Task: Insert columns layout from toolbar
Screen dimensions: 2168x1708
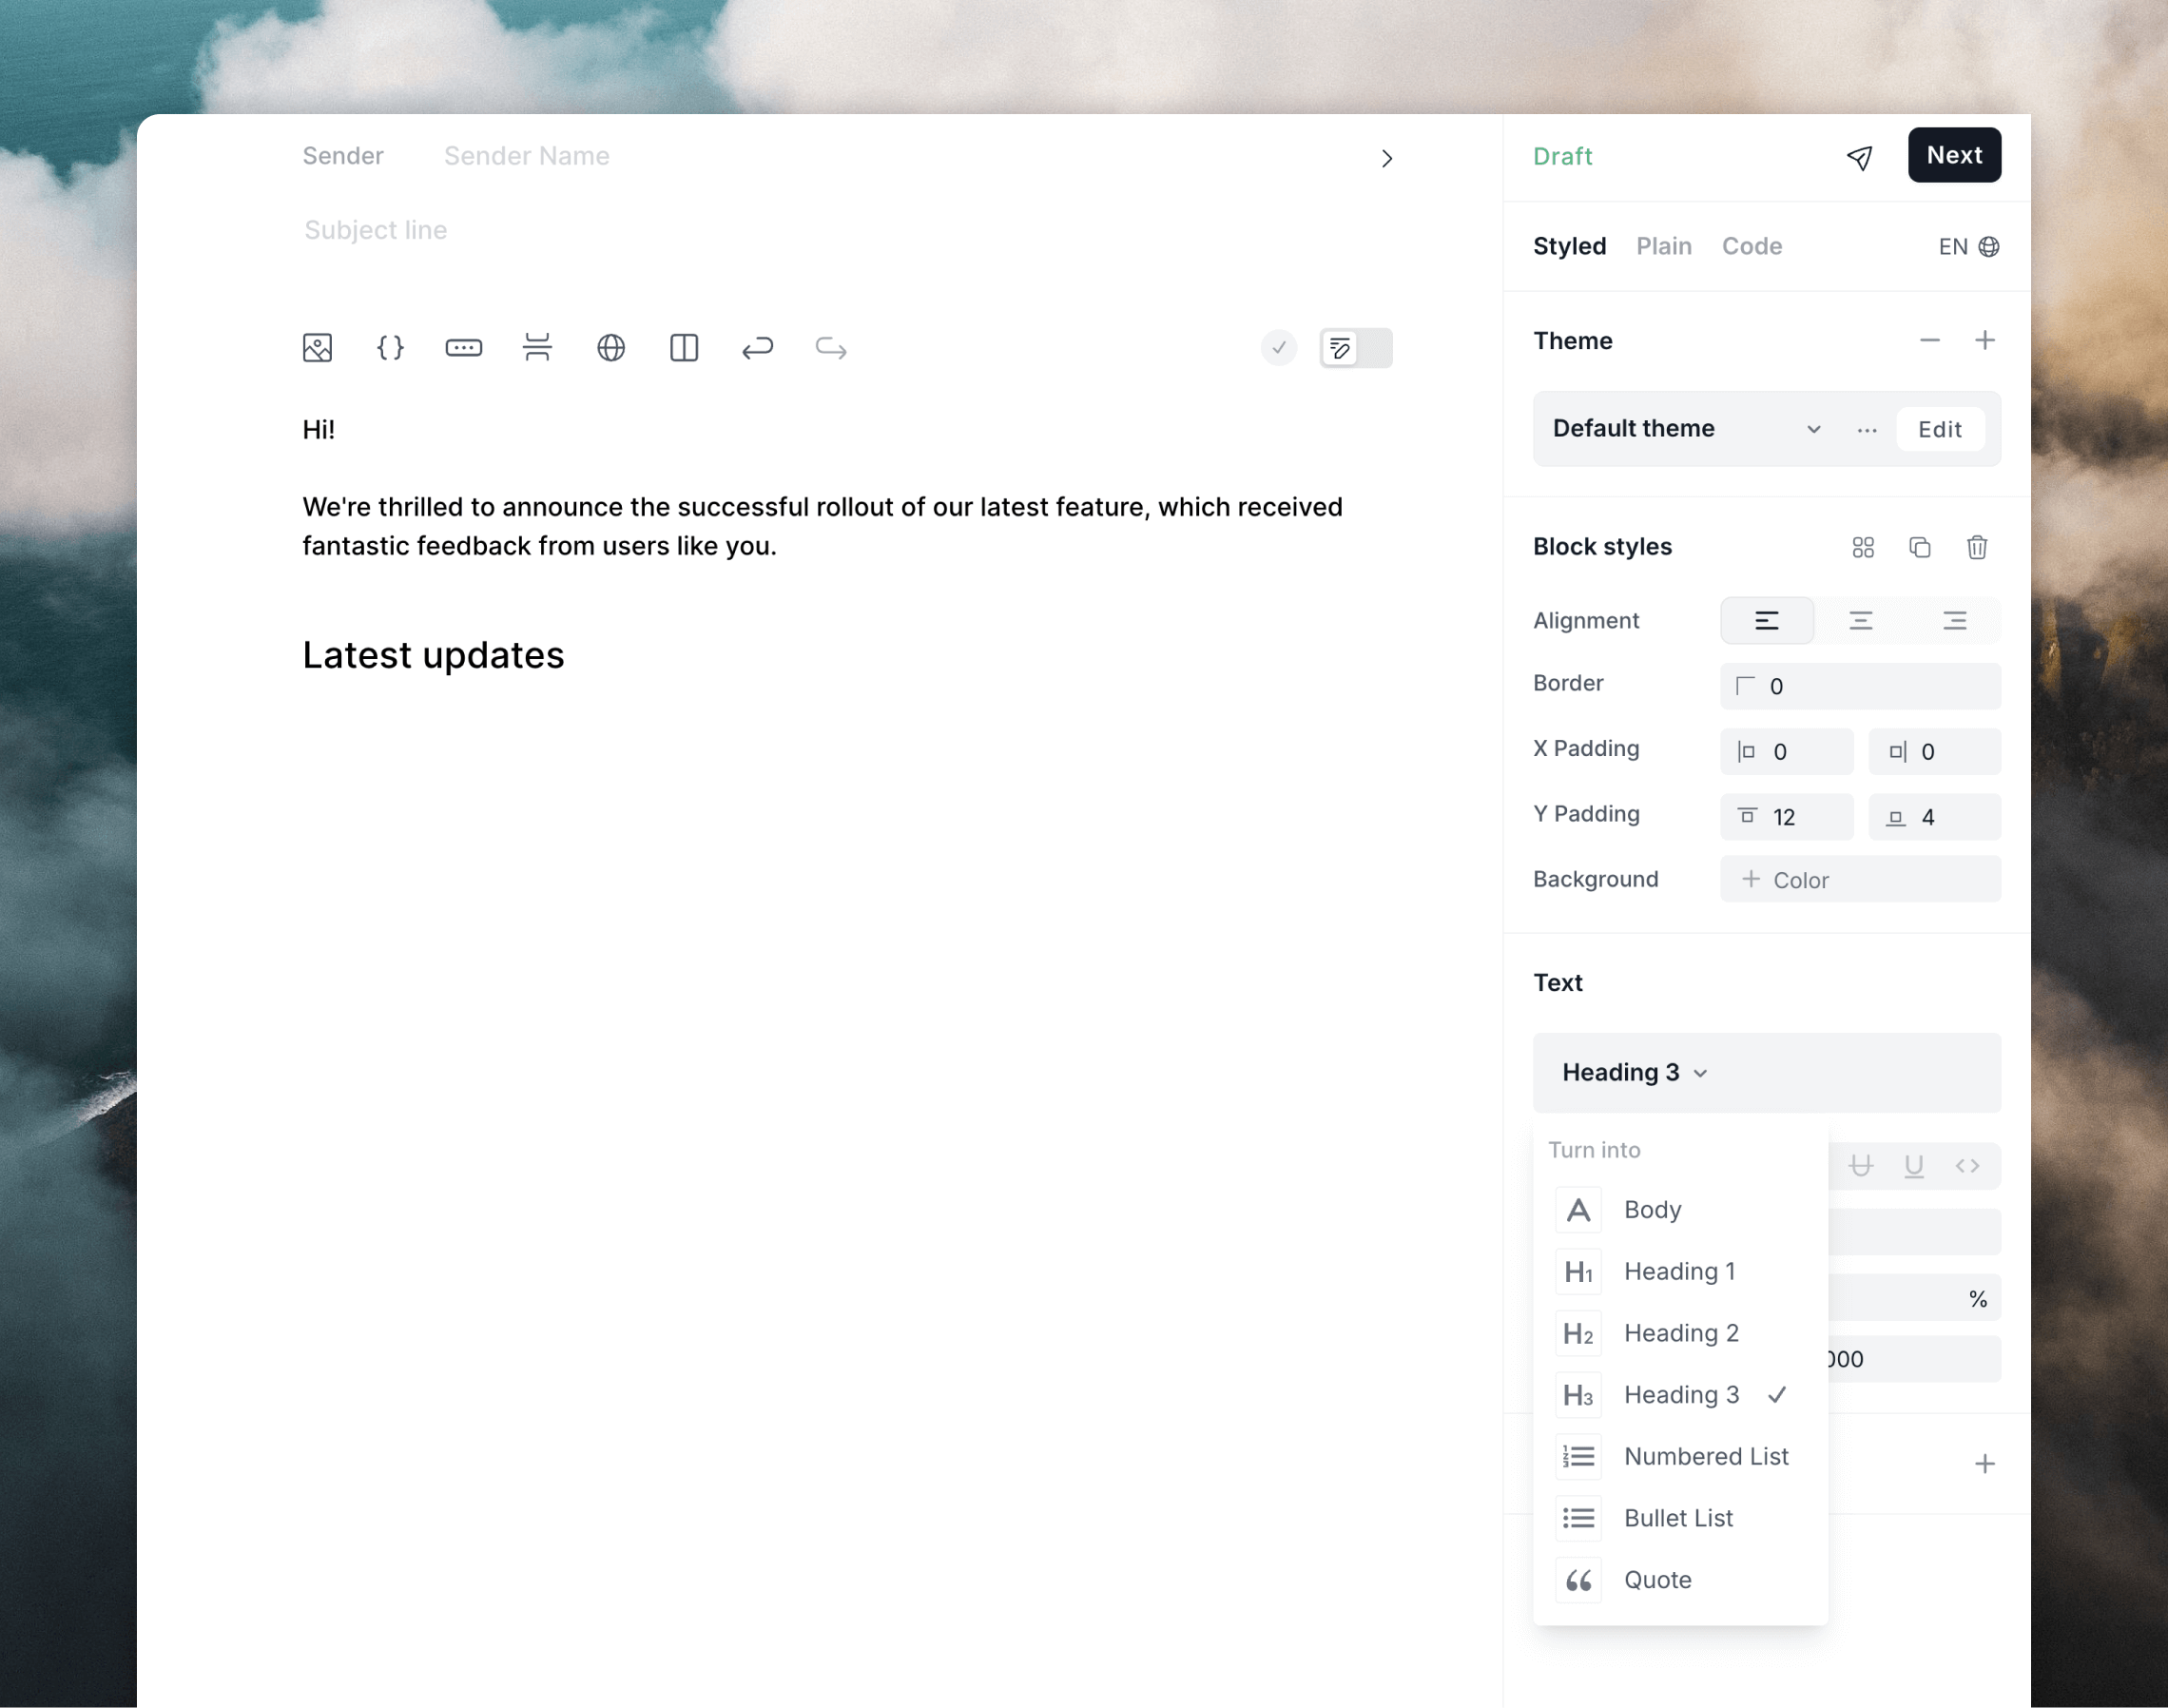Action: (684, 348)
